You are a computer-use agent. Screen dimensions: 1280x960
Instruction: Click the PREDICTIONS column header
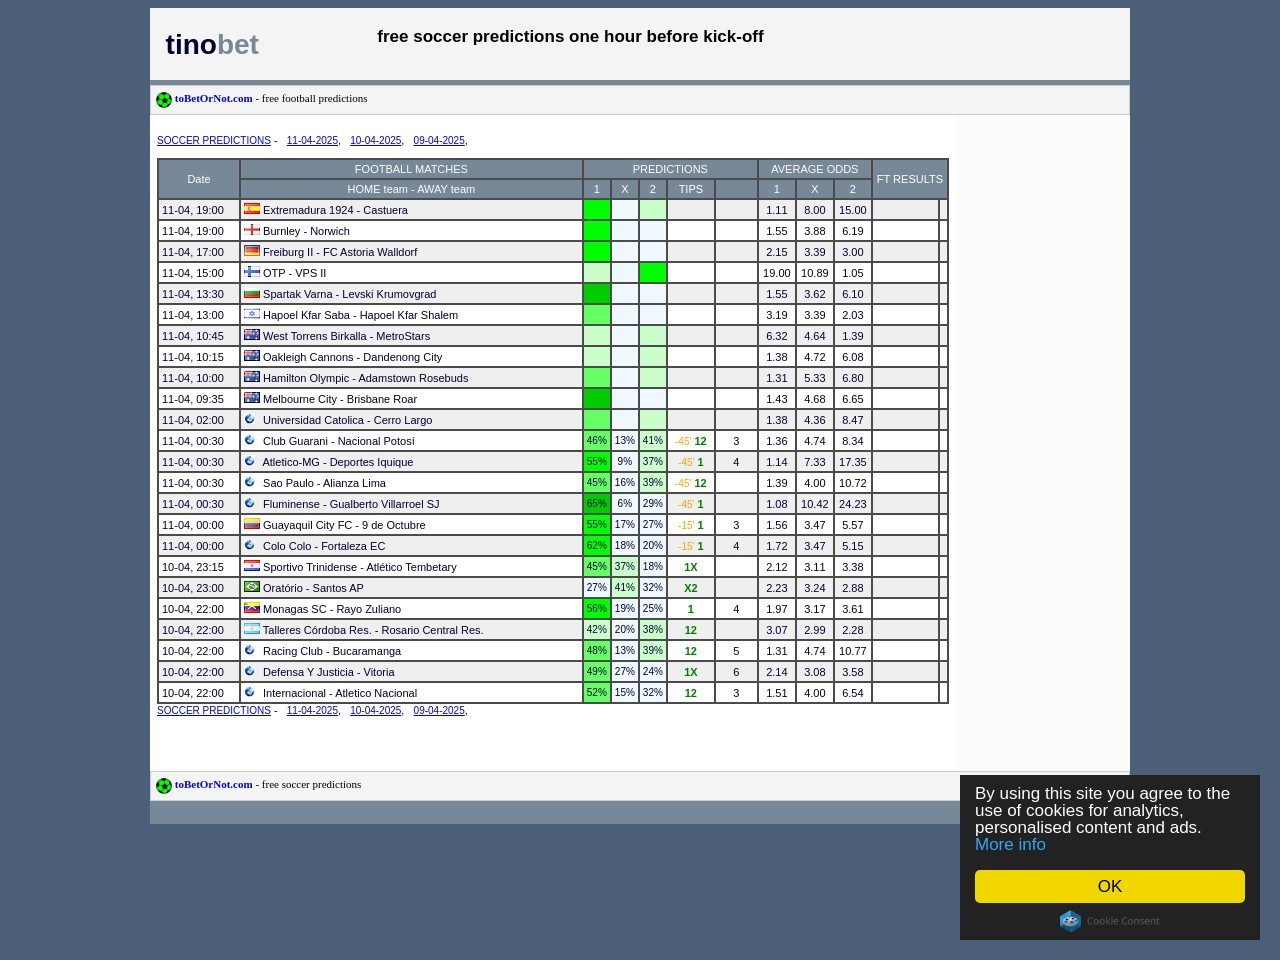click(x=670, y=169)
